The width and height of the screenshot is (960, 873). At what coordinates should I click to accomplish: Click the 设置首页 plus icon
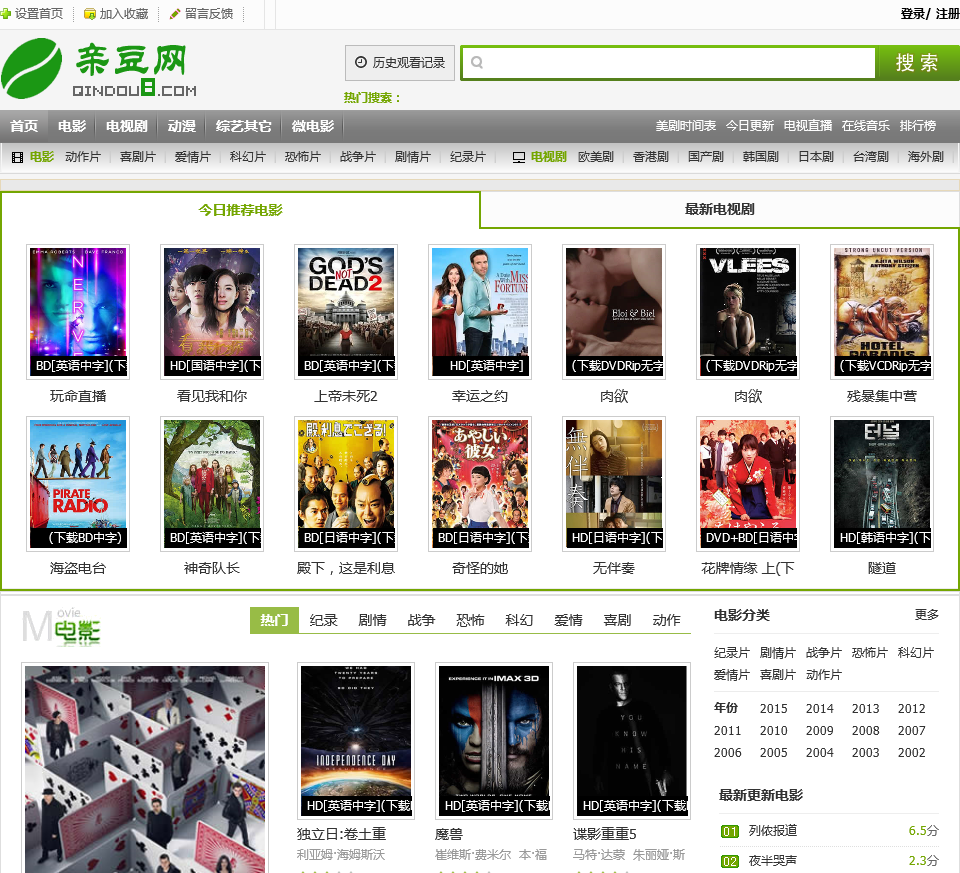6,13
